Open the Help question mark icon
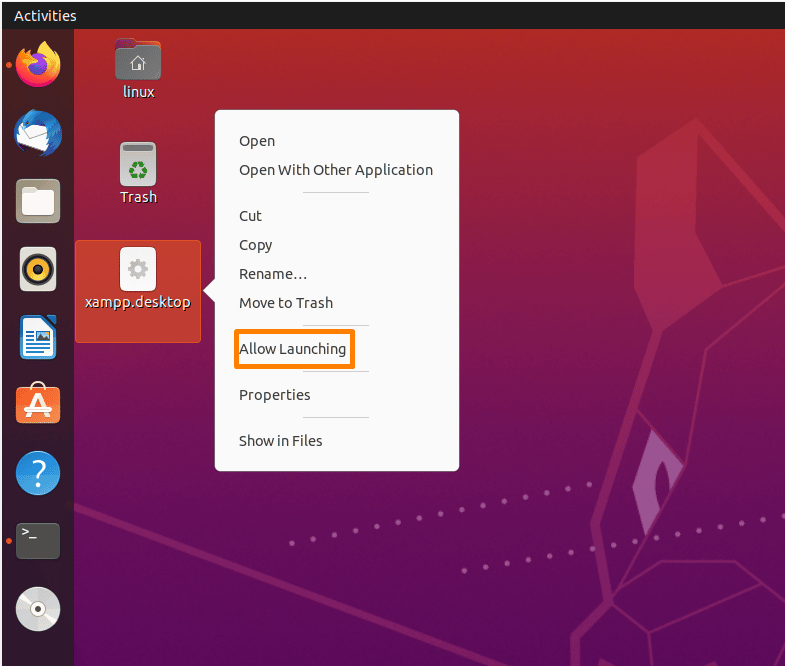785x666 pixels. tap(38, 473)
